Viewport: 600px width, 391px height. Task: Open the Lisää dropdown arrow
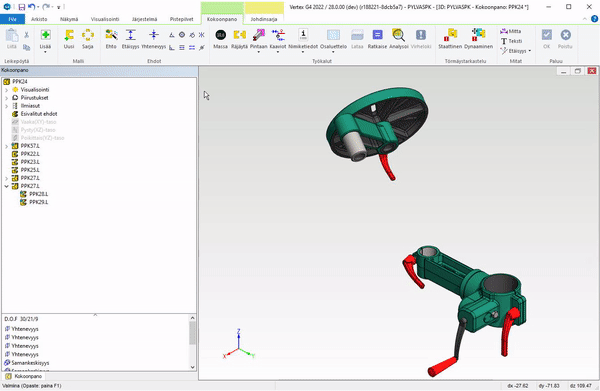pyautogui.click(x=45, y=52)
